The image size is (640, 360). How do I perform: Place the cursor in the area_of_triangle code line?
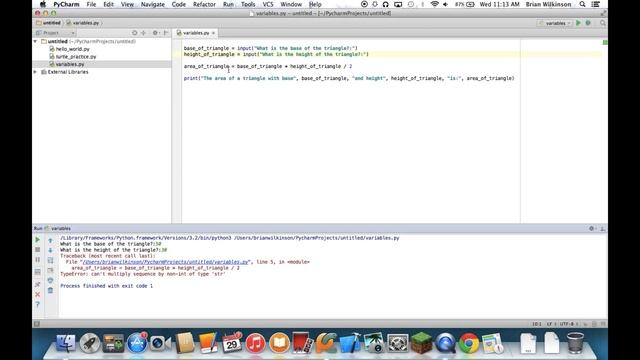(268, 66)
